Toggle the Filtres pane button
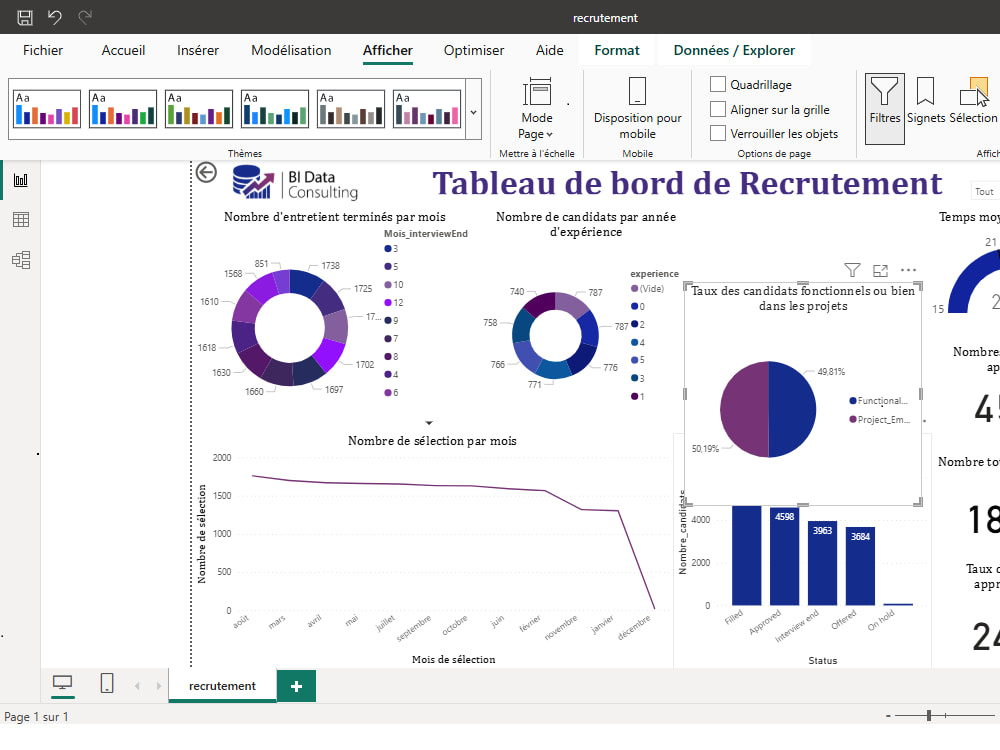The width and height of the screenshot is (1000, 750). pyautogui.click(x=885, y=108)
